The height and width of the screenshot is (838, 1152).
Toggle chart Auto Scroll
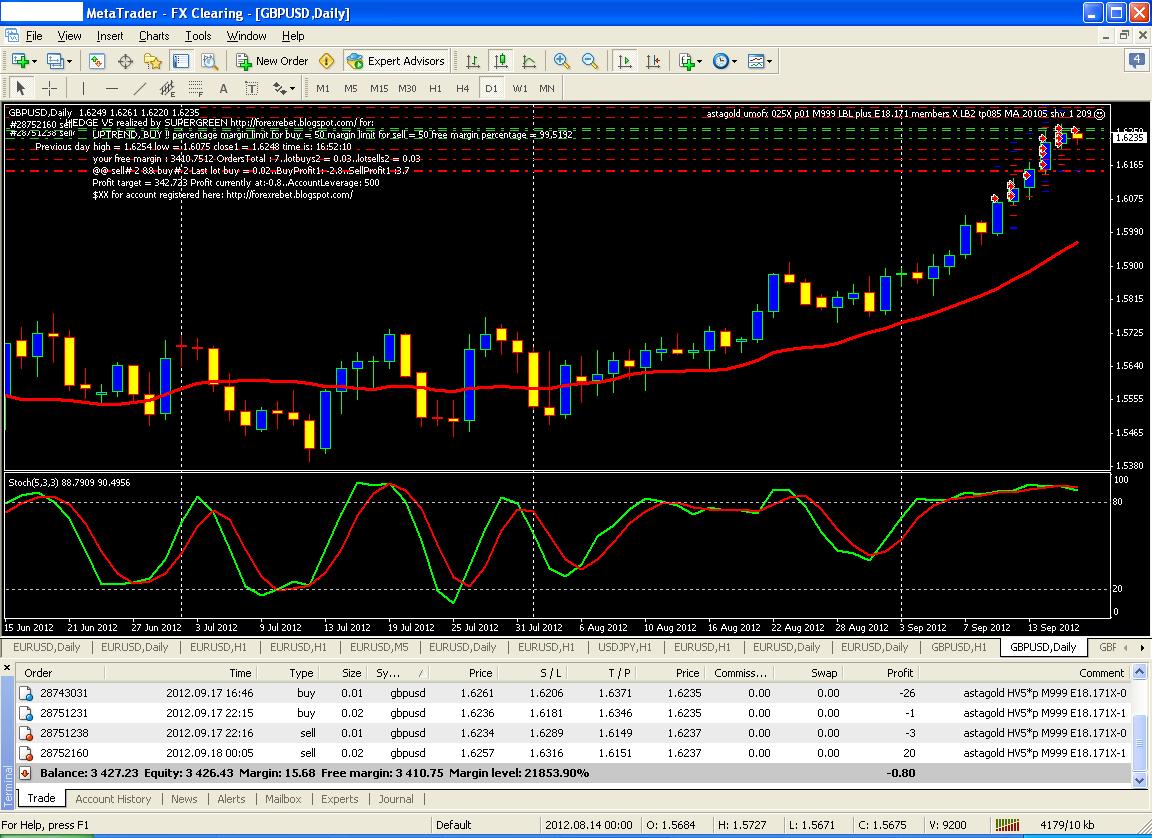coord(625,61)
